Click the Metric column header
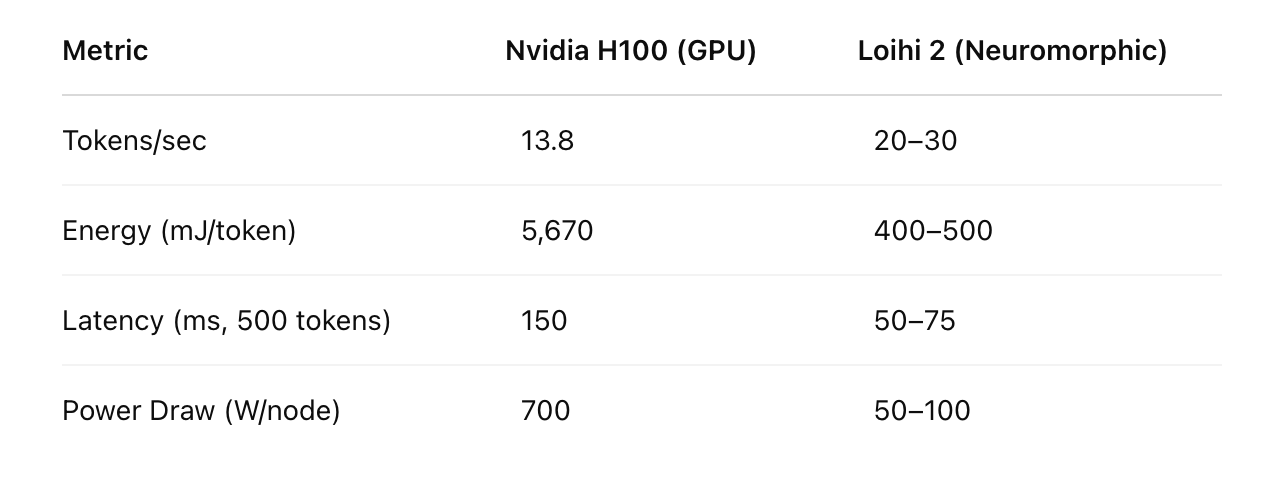The height and width of the screenshot is (489, 1263). click(105, 51)
